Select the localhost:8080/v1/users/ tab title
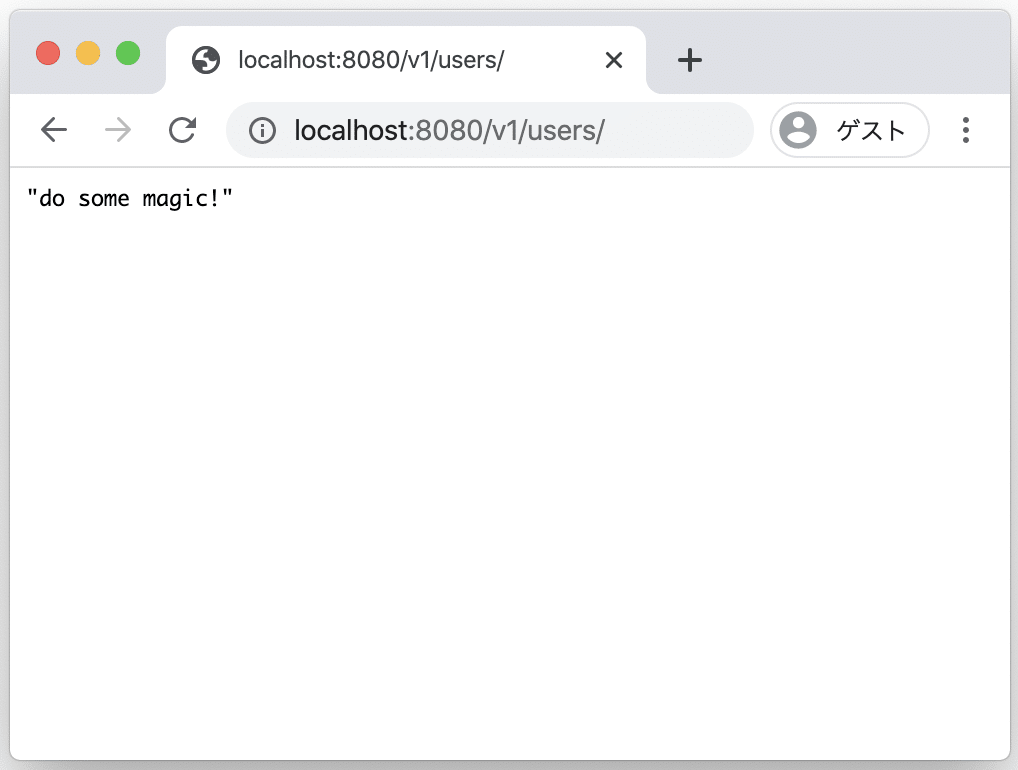Screen dimensions: 1018x770 click(x=371, y=60)
